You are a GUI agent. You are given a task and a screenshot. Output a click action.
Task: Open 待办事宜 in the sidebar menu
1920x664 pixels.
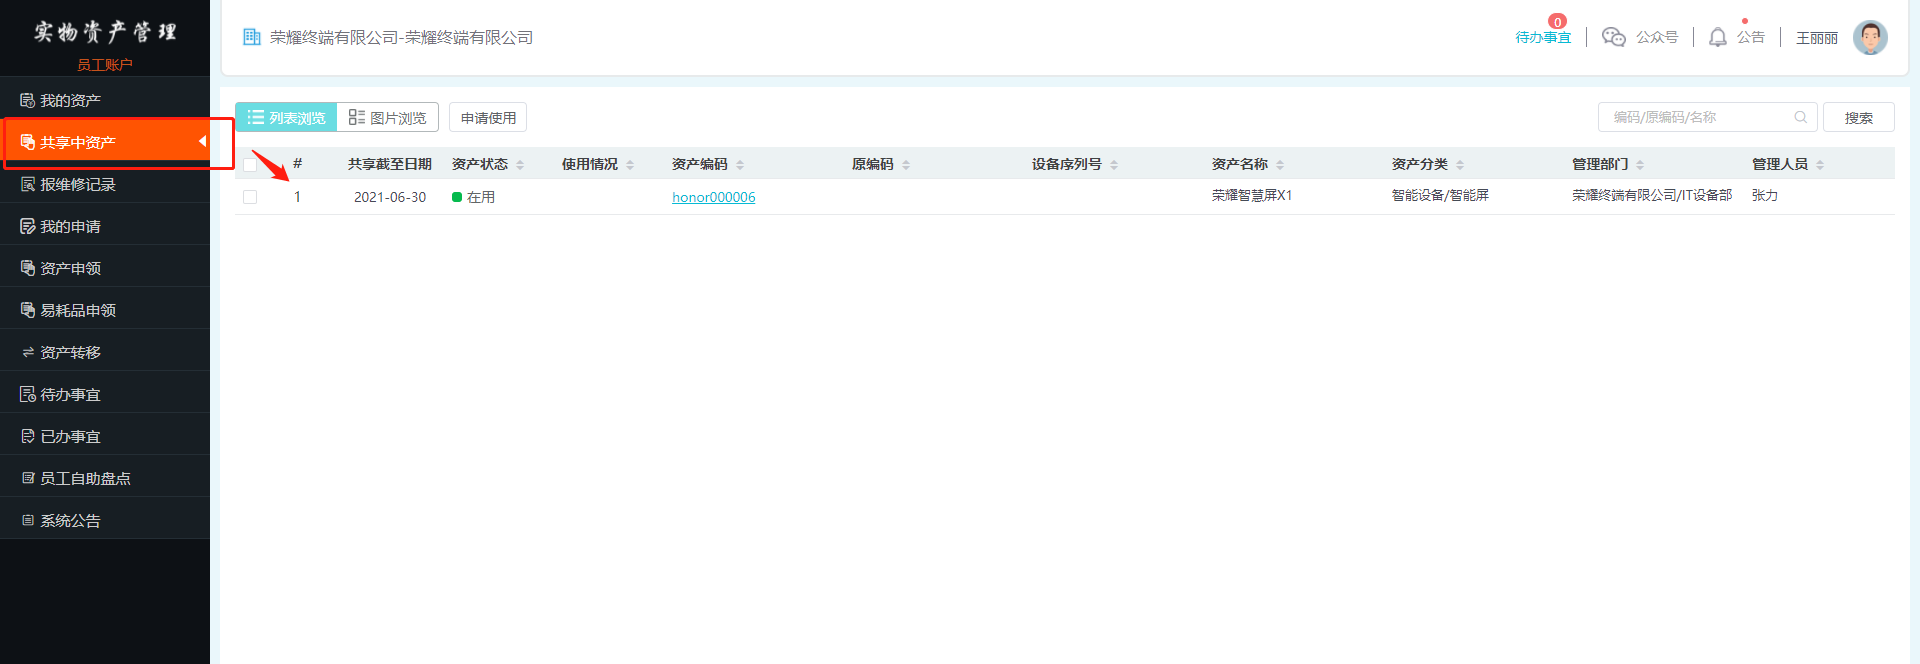click(x=70, y=394)
